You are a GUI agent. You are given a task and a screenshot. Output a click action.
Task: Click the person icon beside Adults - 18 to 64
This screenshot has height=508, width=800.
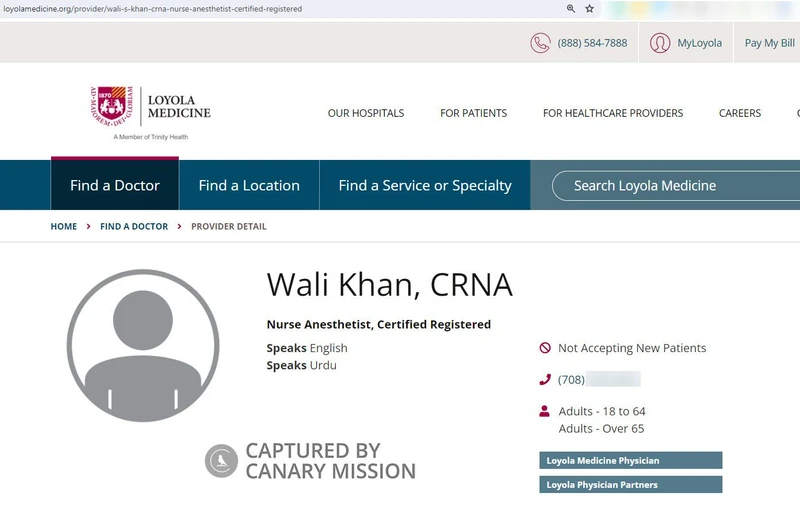coord(544,411)
